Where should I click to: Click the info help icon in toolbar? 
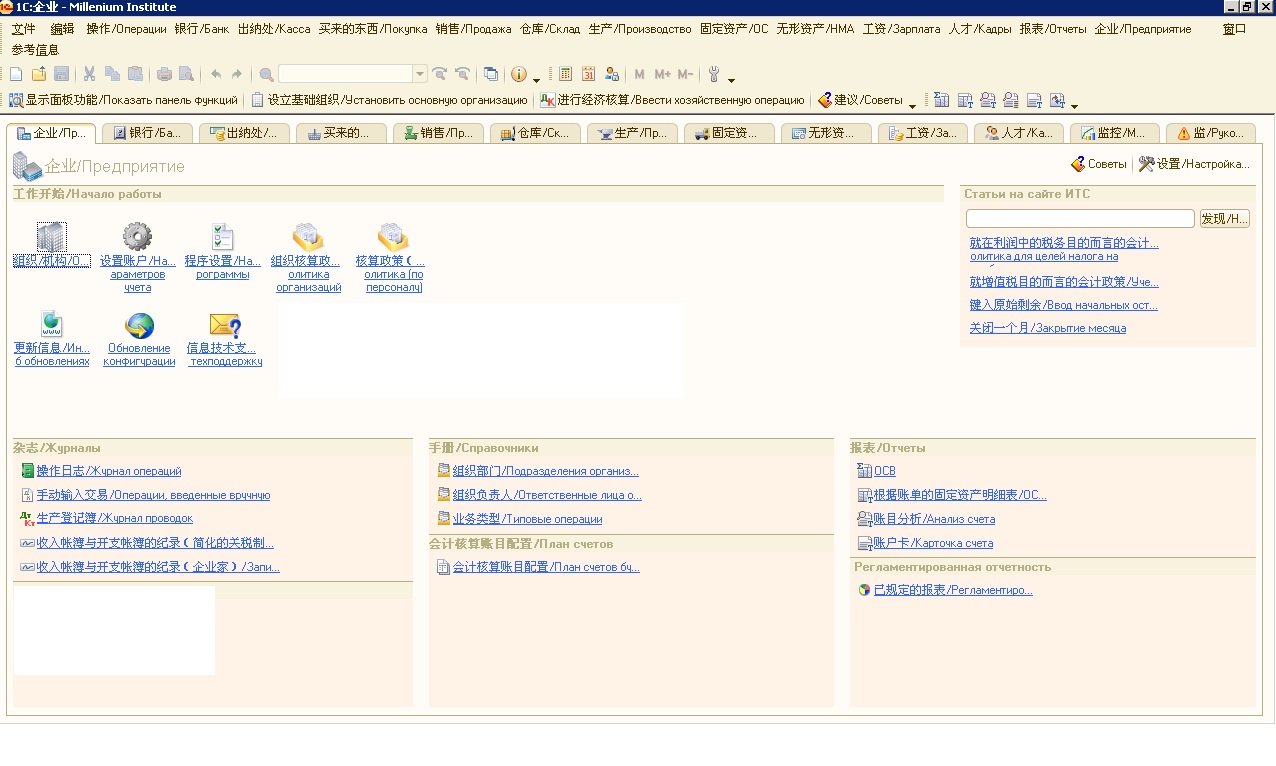518,74
